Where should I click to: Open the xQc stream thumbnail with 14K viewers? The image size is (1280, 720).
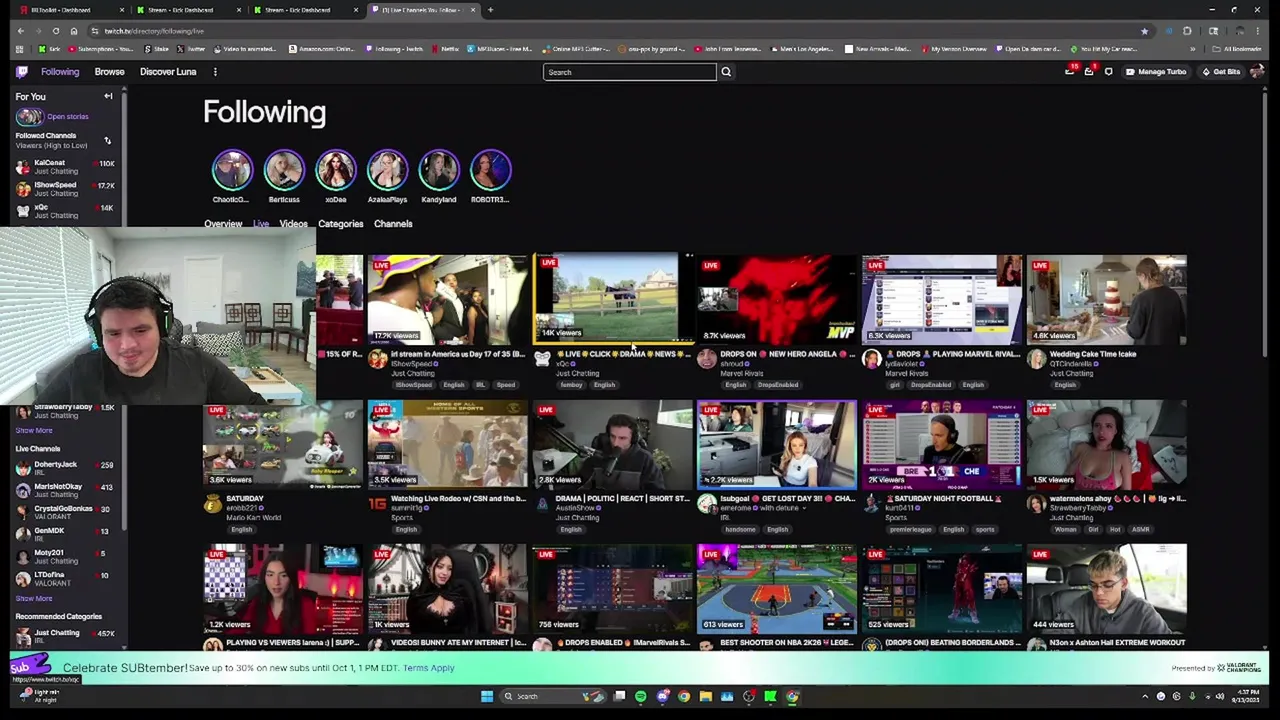click(x=612, y=298)
